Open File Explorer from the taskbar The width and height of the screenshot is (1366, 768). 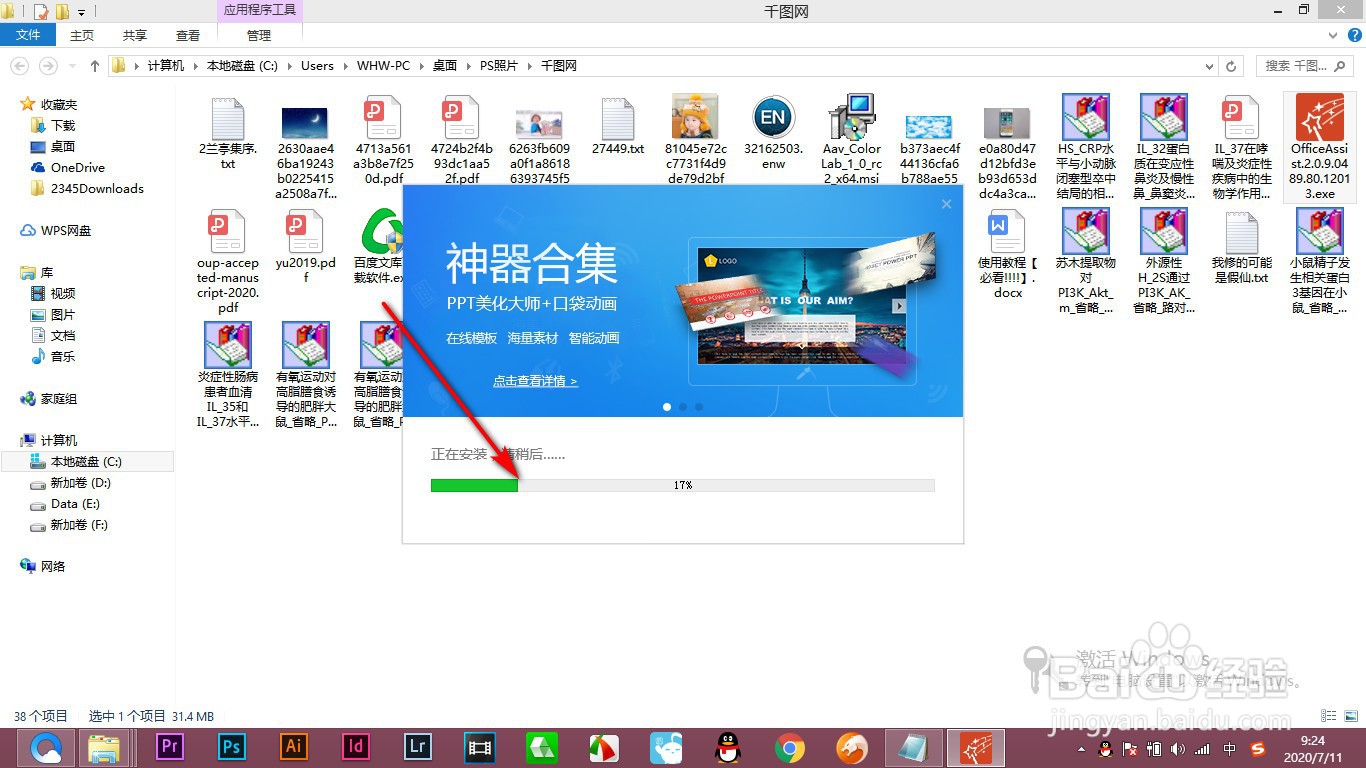click(105, 747)
